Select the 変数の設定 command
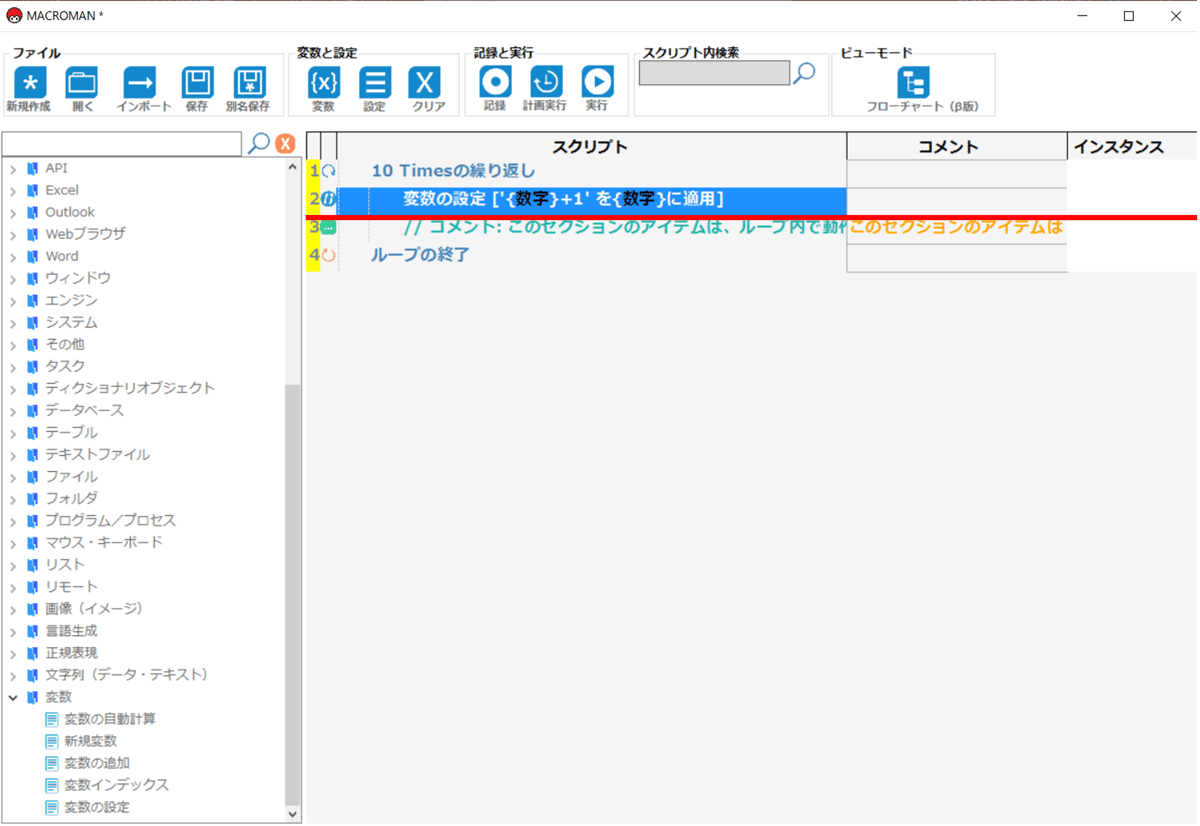This screenshot has width=1200, height=826. tap(97, 807)
